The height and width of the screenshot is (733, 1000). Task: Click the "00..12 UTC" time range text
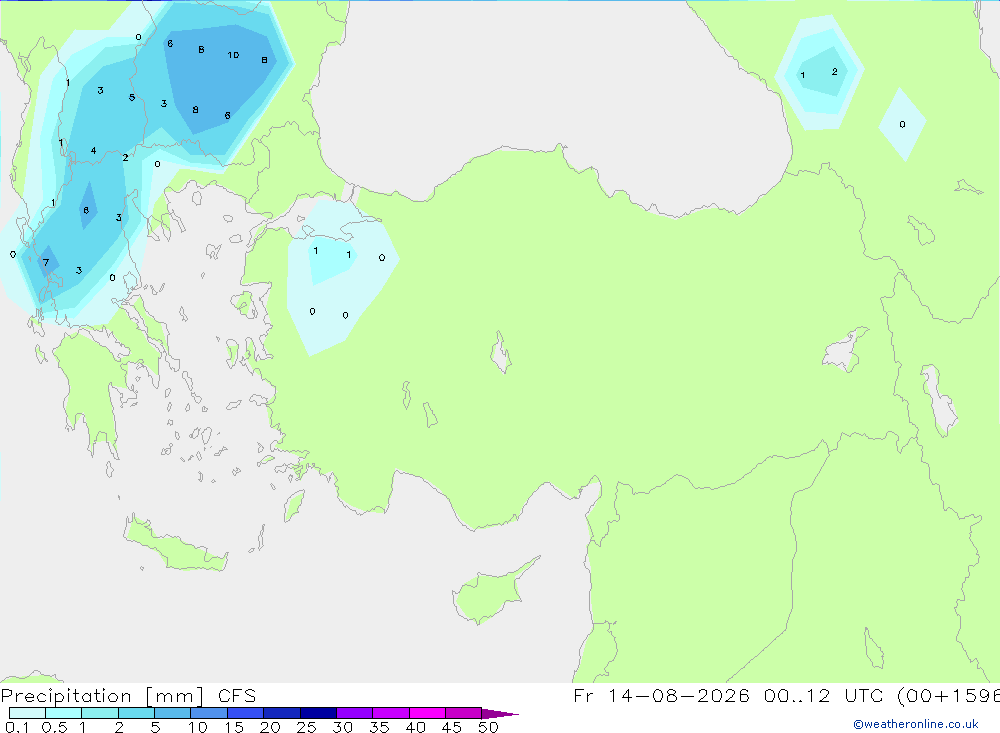pos(823,695)
